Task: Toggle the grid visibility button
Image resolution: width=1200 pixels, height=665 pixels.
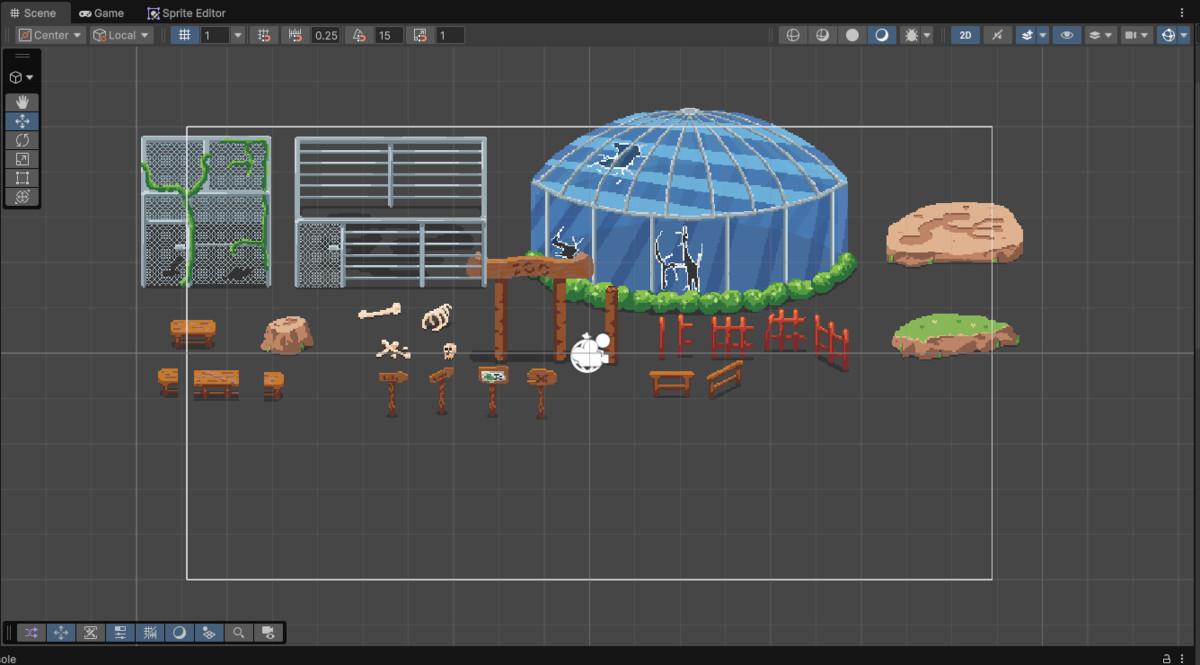Action: click(x=184, y=35)
